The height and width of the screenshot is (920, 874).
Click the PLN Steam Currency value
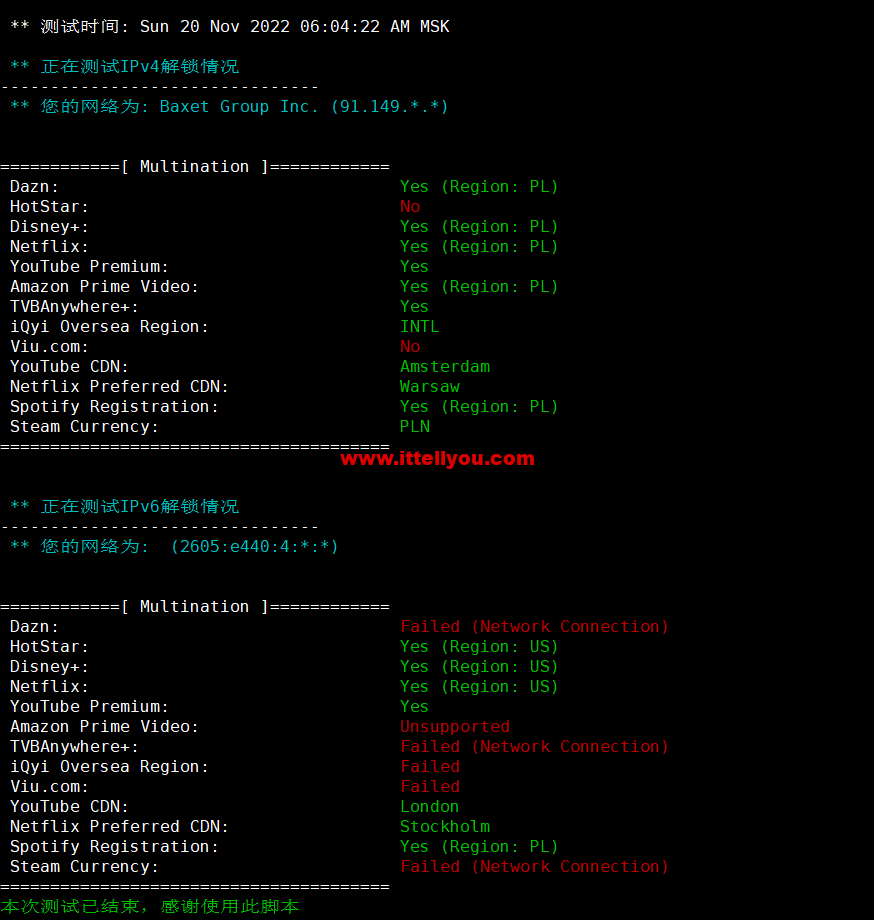pos(415,427)
